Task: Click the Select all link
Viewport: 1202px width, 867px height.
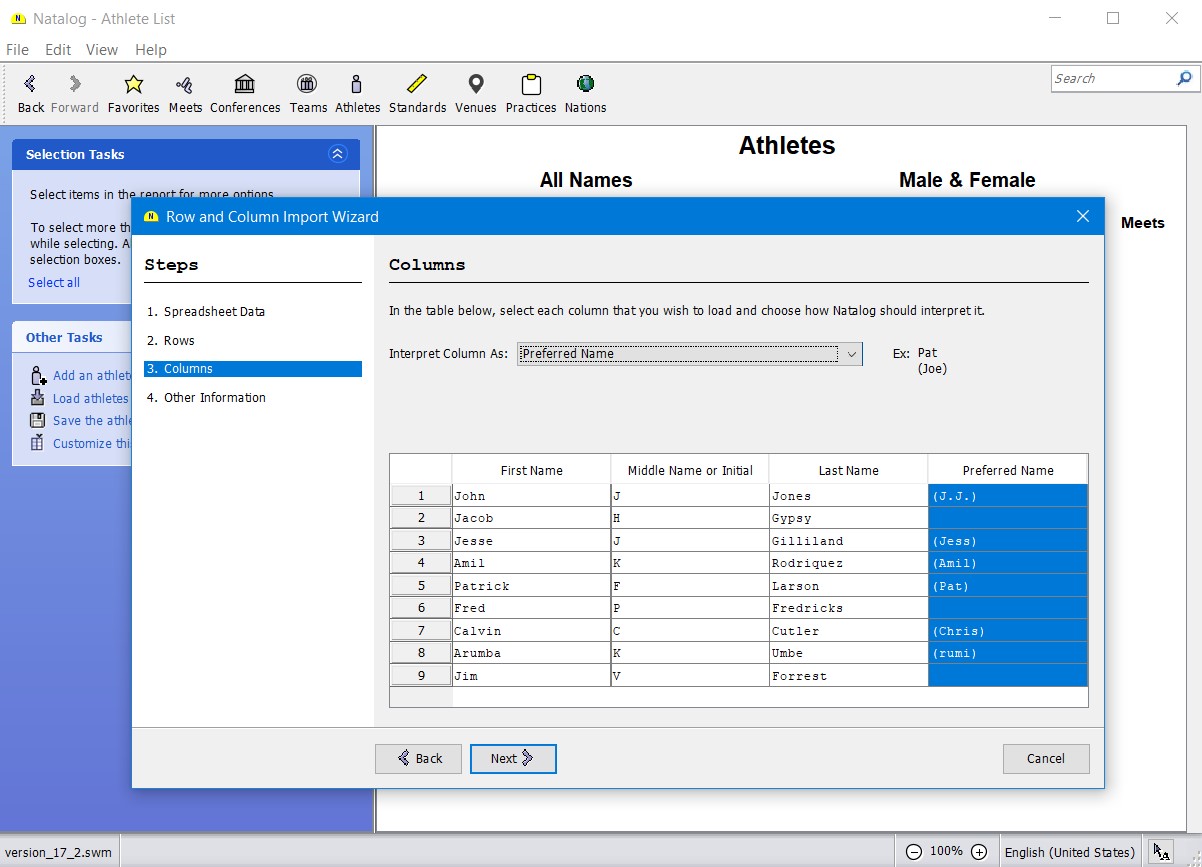Action: (54, 283)
